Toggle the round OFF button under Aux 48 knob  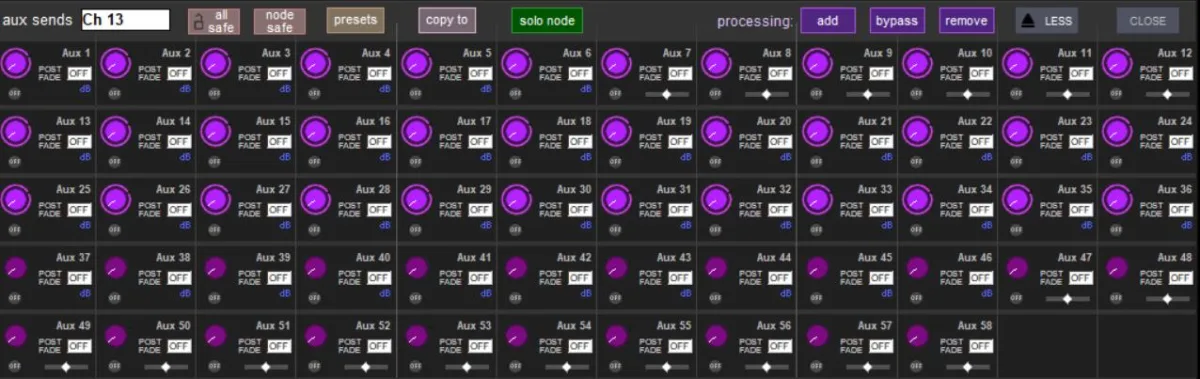click(x=1116, y=298)
